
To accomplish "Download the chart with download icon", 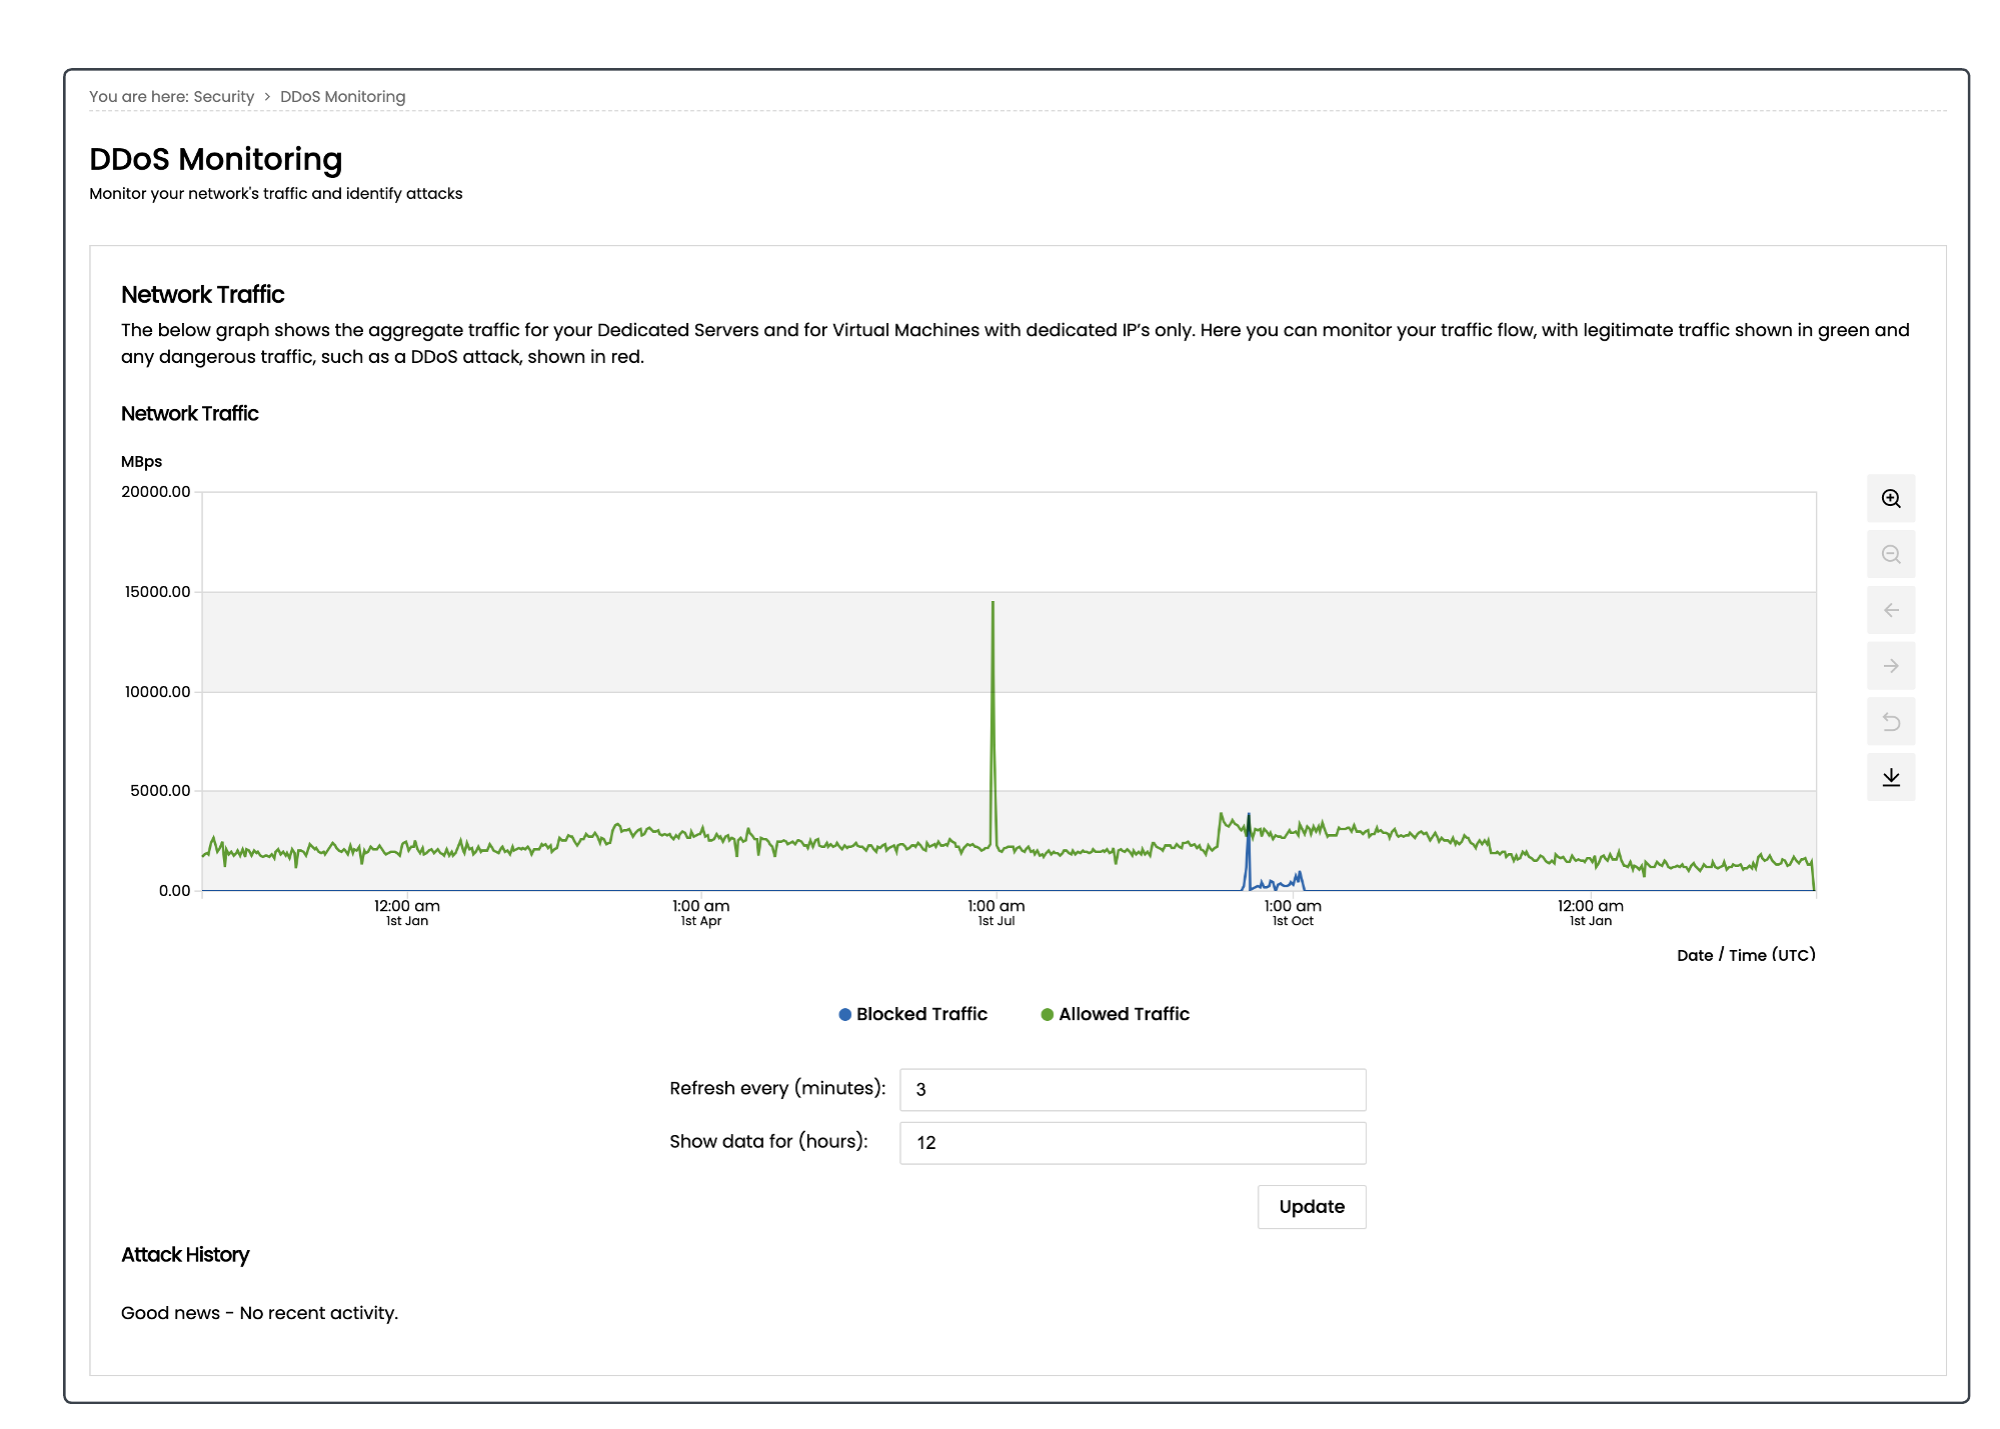I will pyautogui.click(x=1890, y=777).
